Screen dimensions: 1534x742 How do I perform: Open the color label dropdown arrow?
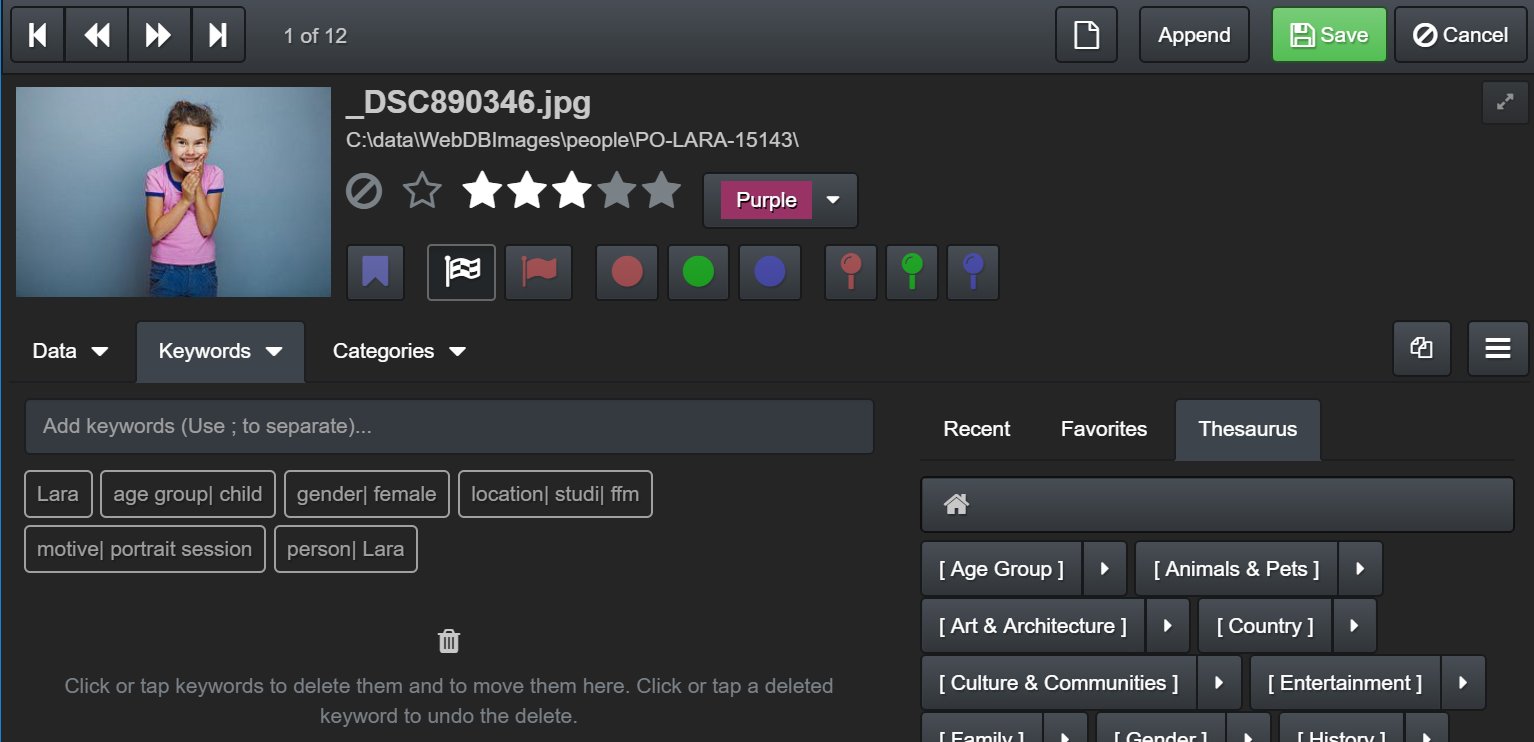pyautogui.click(x=833, y=200)
